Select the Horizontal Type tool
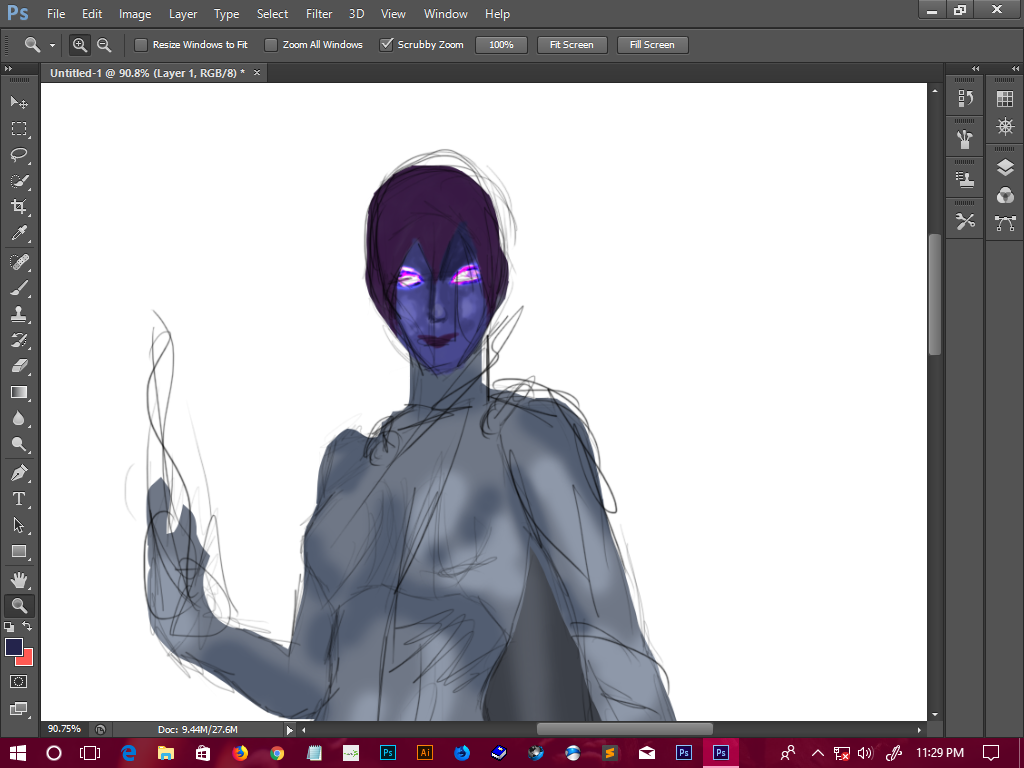 (x=19, y=499)
